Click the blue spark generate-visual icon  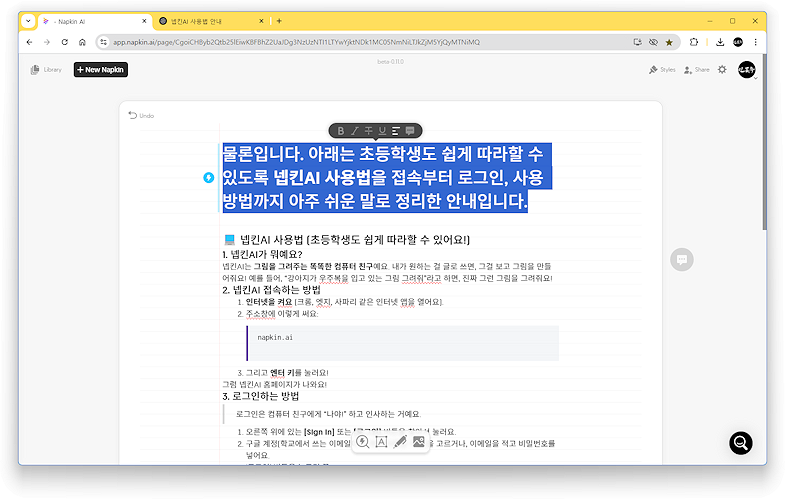[x=209, y=177]
